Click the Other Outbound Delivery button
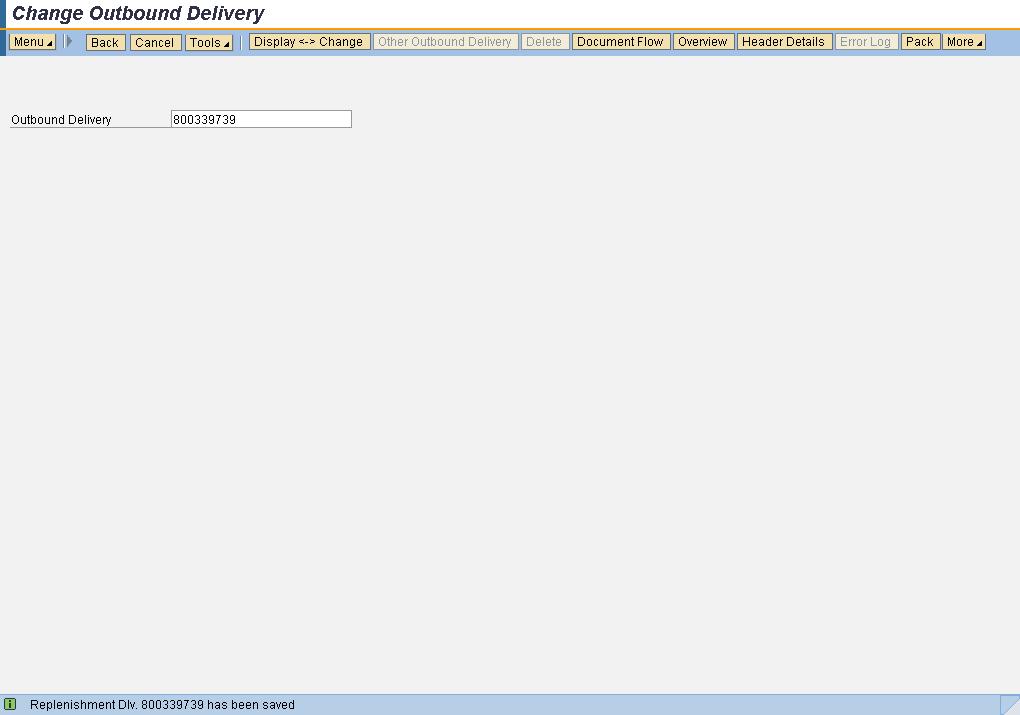1020x715 pixels. click(x=446, y=42)
